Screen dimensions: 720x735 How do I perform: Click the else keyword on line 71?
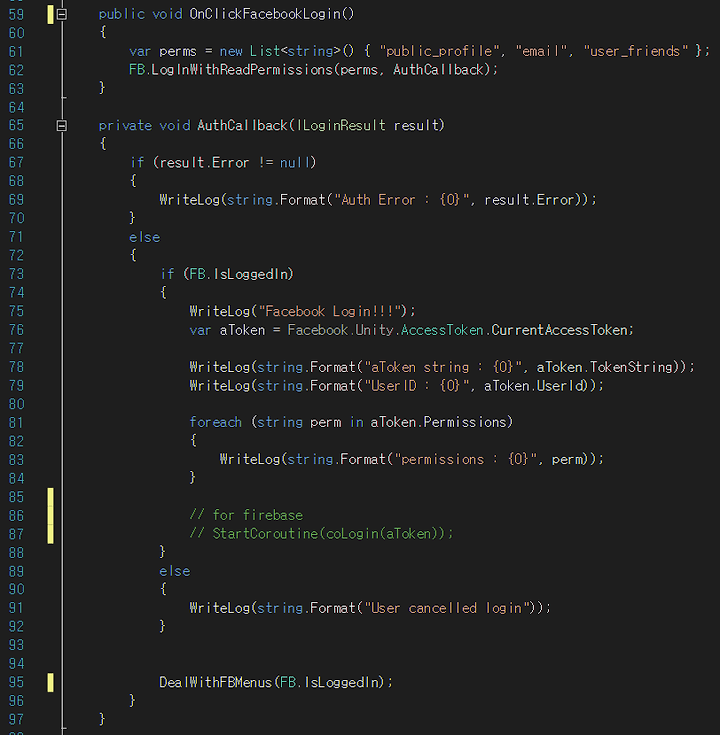144,237
